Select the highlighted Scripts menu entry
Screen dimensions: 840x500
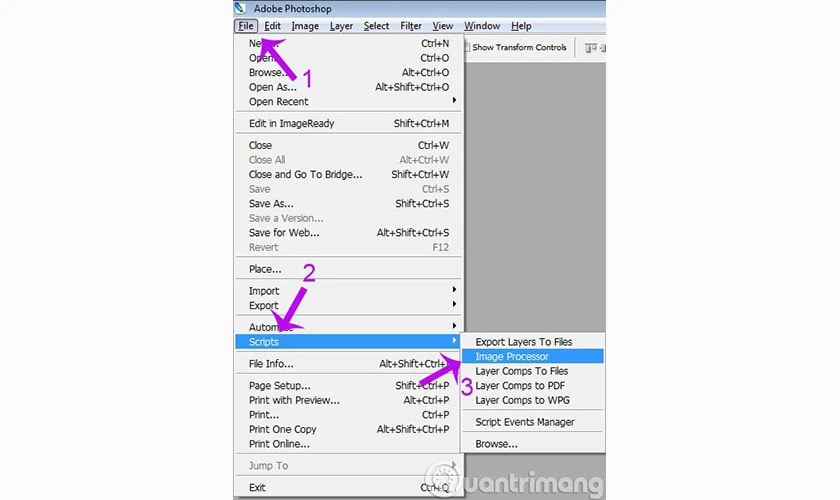348,341
